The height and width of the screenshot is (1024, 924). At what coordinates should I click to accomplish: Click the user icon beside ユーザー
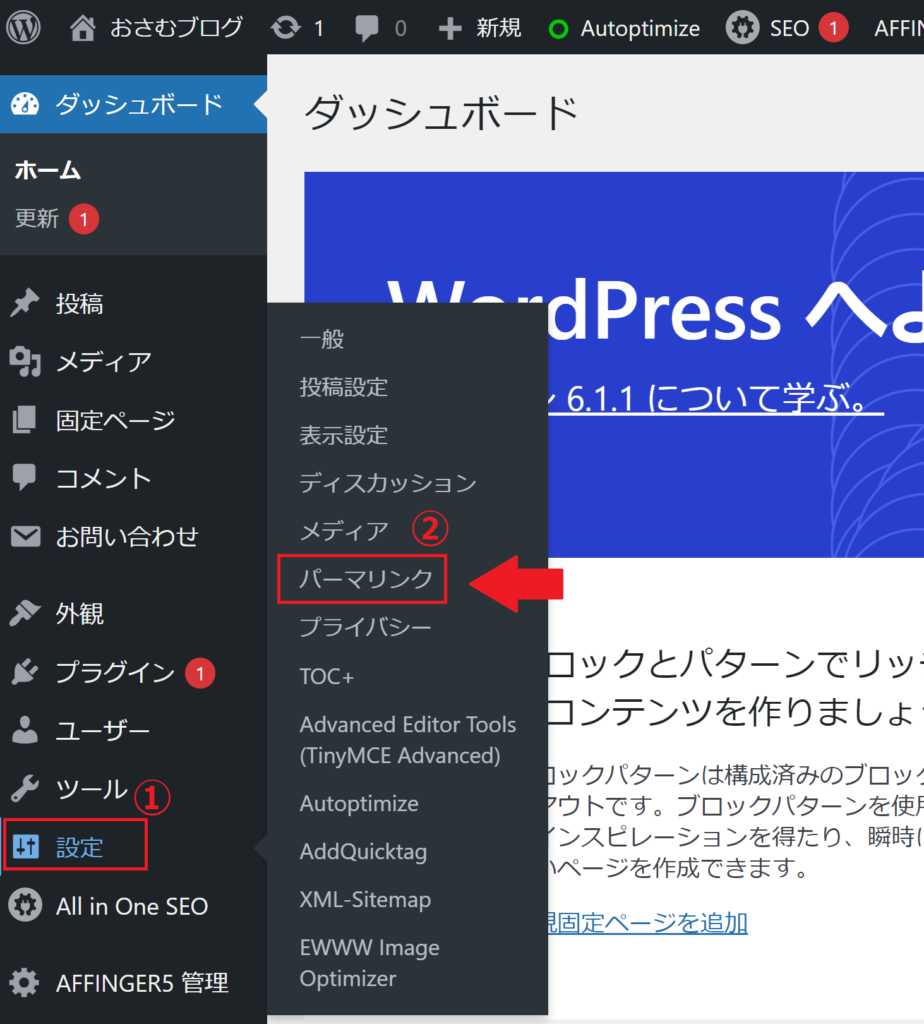(25, 729)
